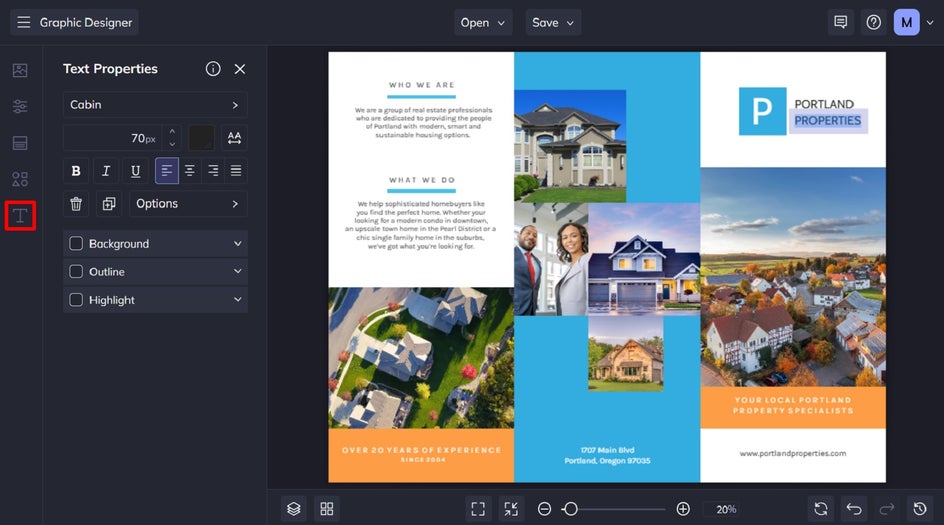Show Text Properties info icon

(x=213, y=69)
